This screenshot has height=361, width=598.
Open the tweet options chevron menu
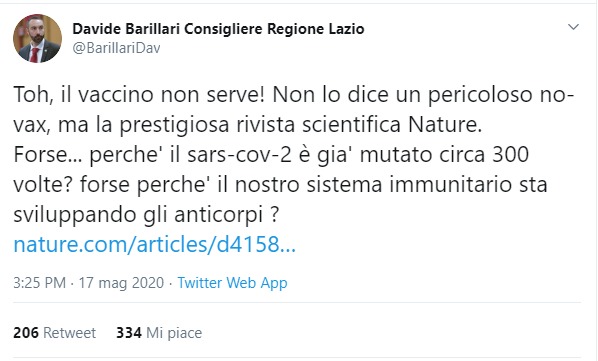(573, 27)
